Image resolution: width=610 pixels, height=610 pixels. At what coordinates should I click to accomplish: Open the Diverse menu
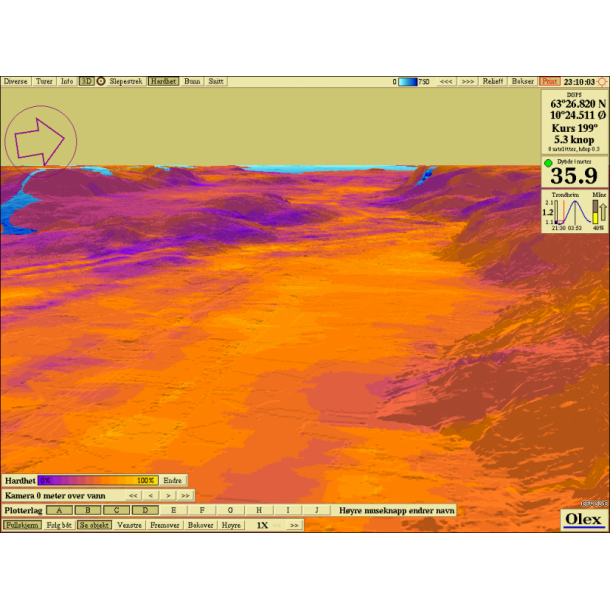click(x=15, y=81)
